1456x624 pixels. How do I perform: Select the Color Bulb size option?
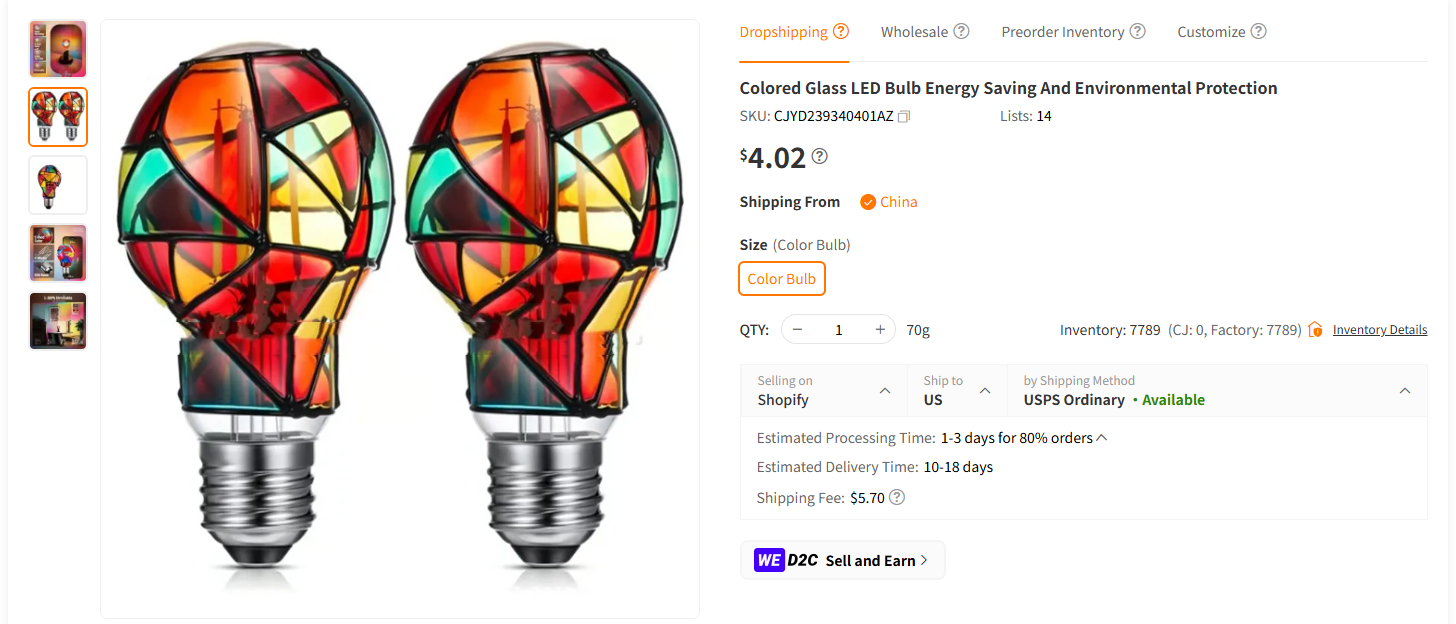coord(781,279)
